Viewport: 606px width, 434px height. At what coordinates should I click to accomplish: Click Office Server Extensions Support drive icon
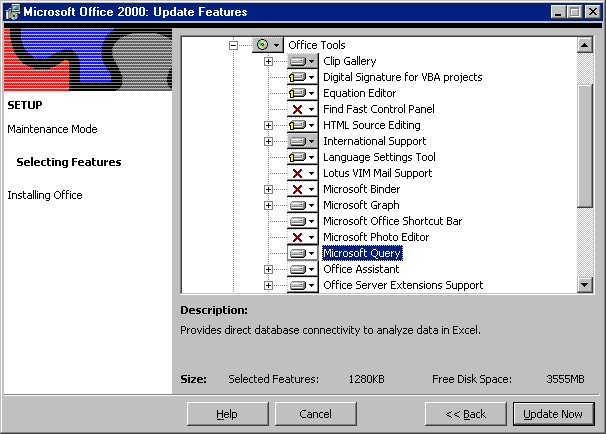303,285
